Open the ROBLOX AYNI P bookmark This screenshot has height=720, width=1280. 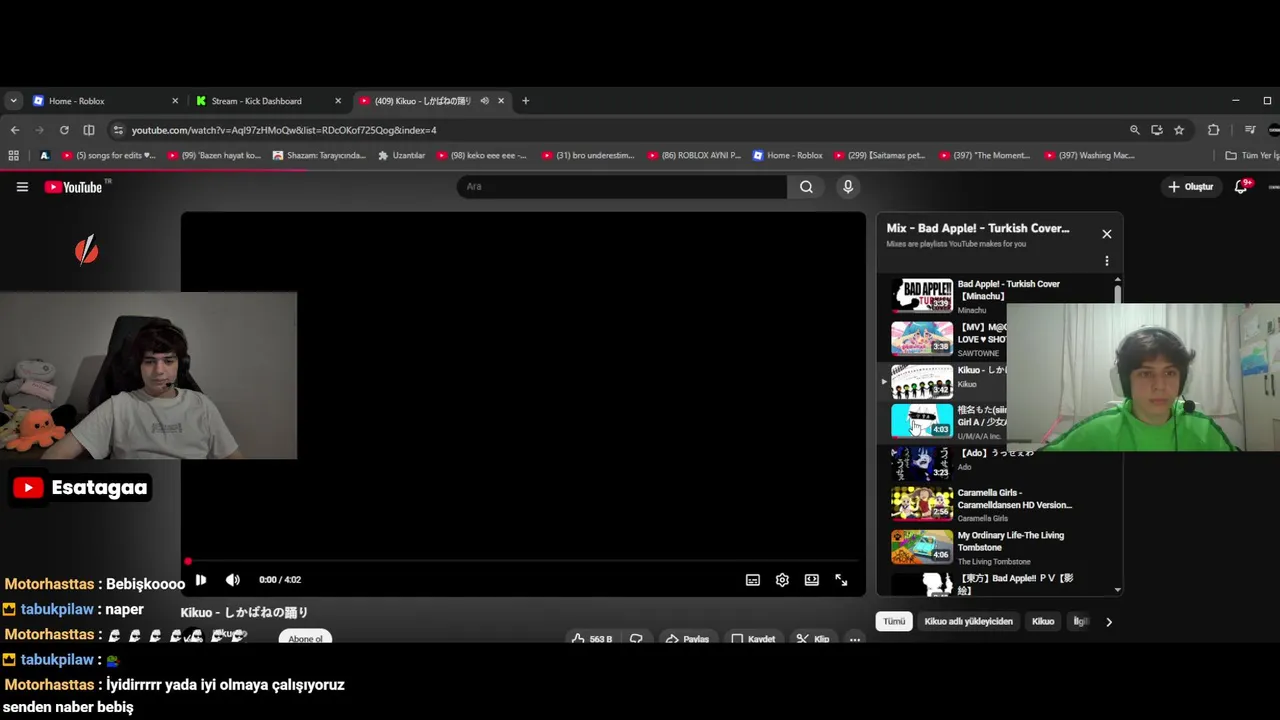pyautogui.click(x=694, y=155)
